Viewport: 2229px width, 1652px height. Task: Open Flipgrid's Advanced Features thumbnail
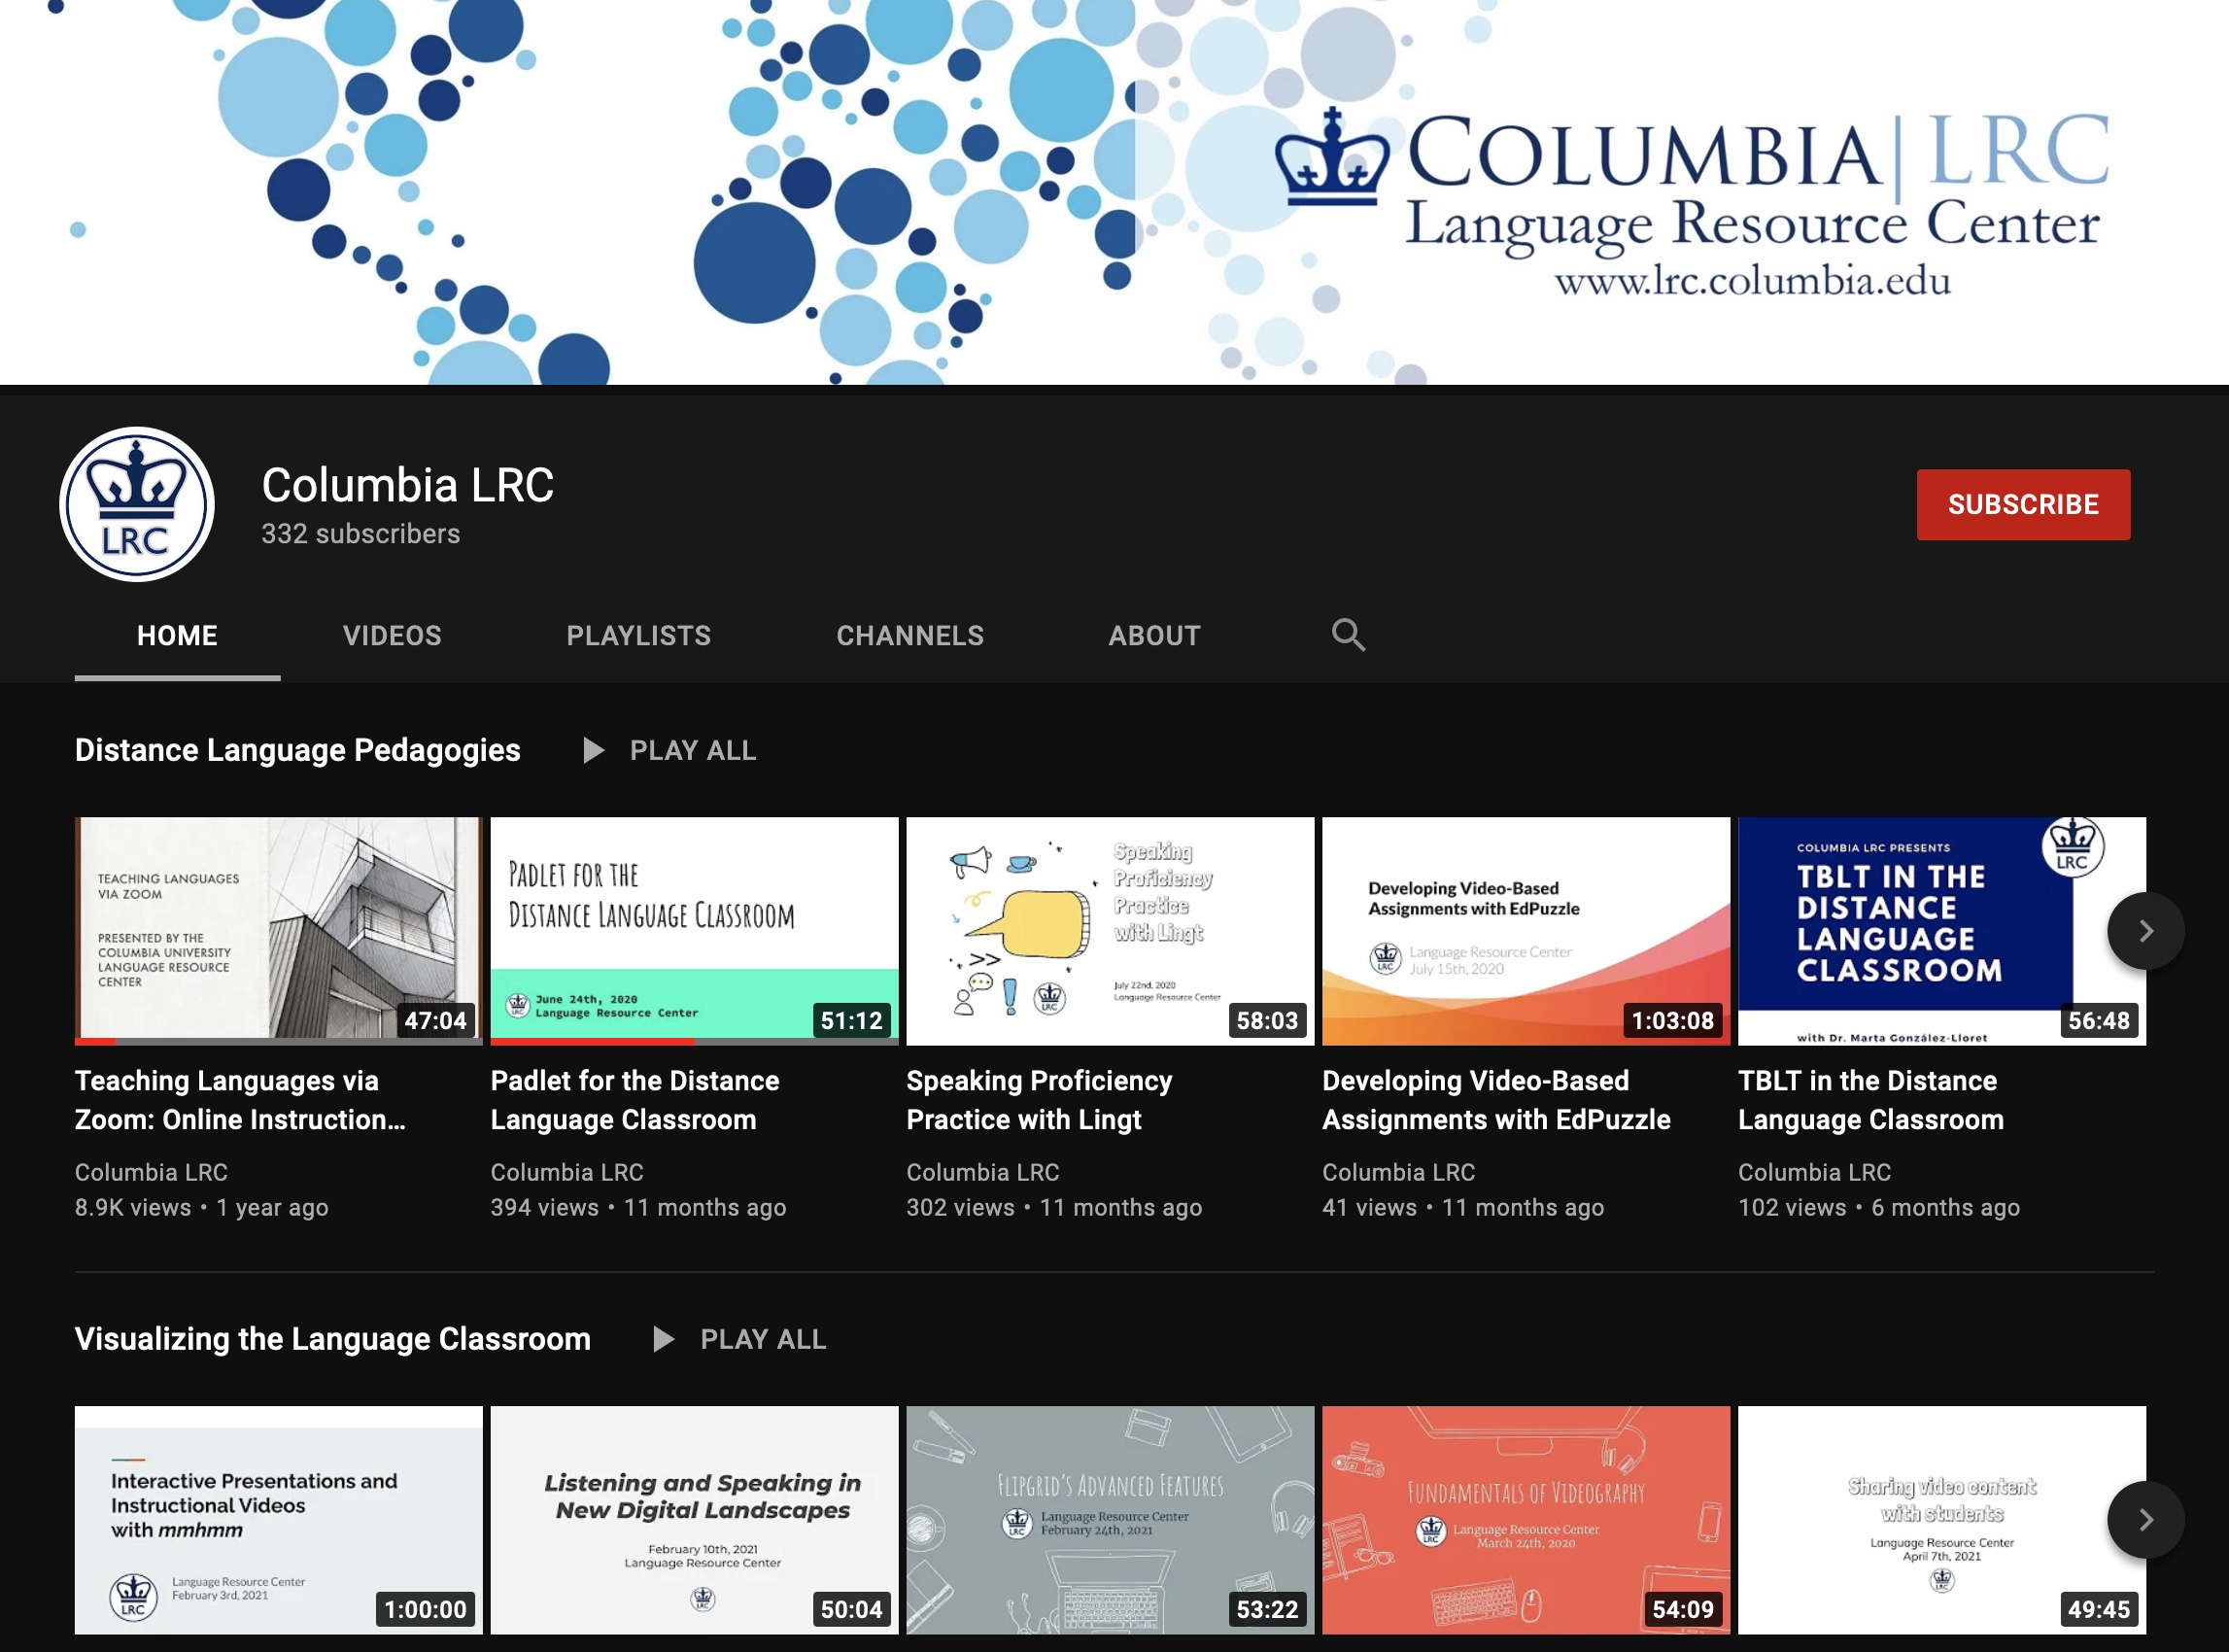point(1110,1520)
